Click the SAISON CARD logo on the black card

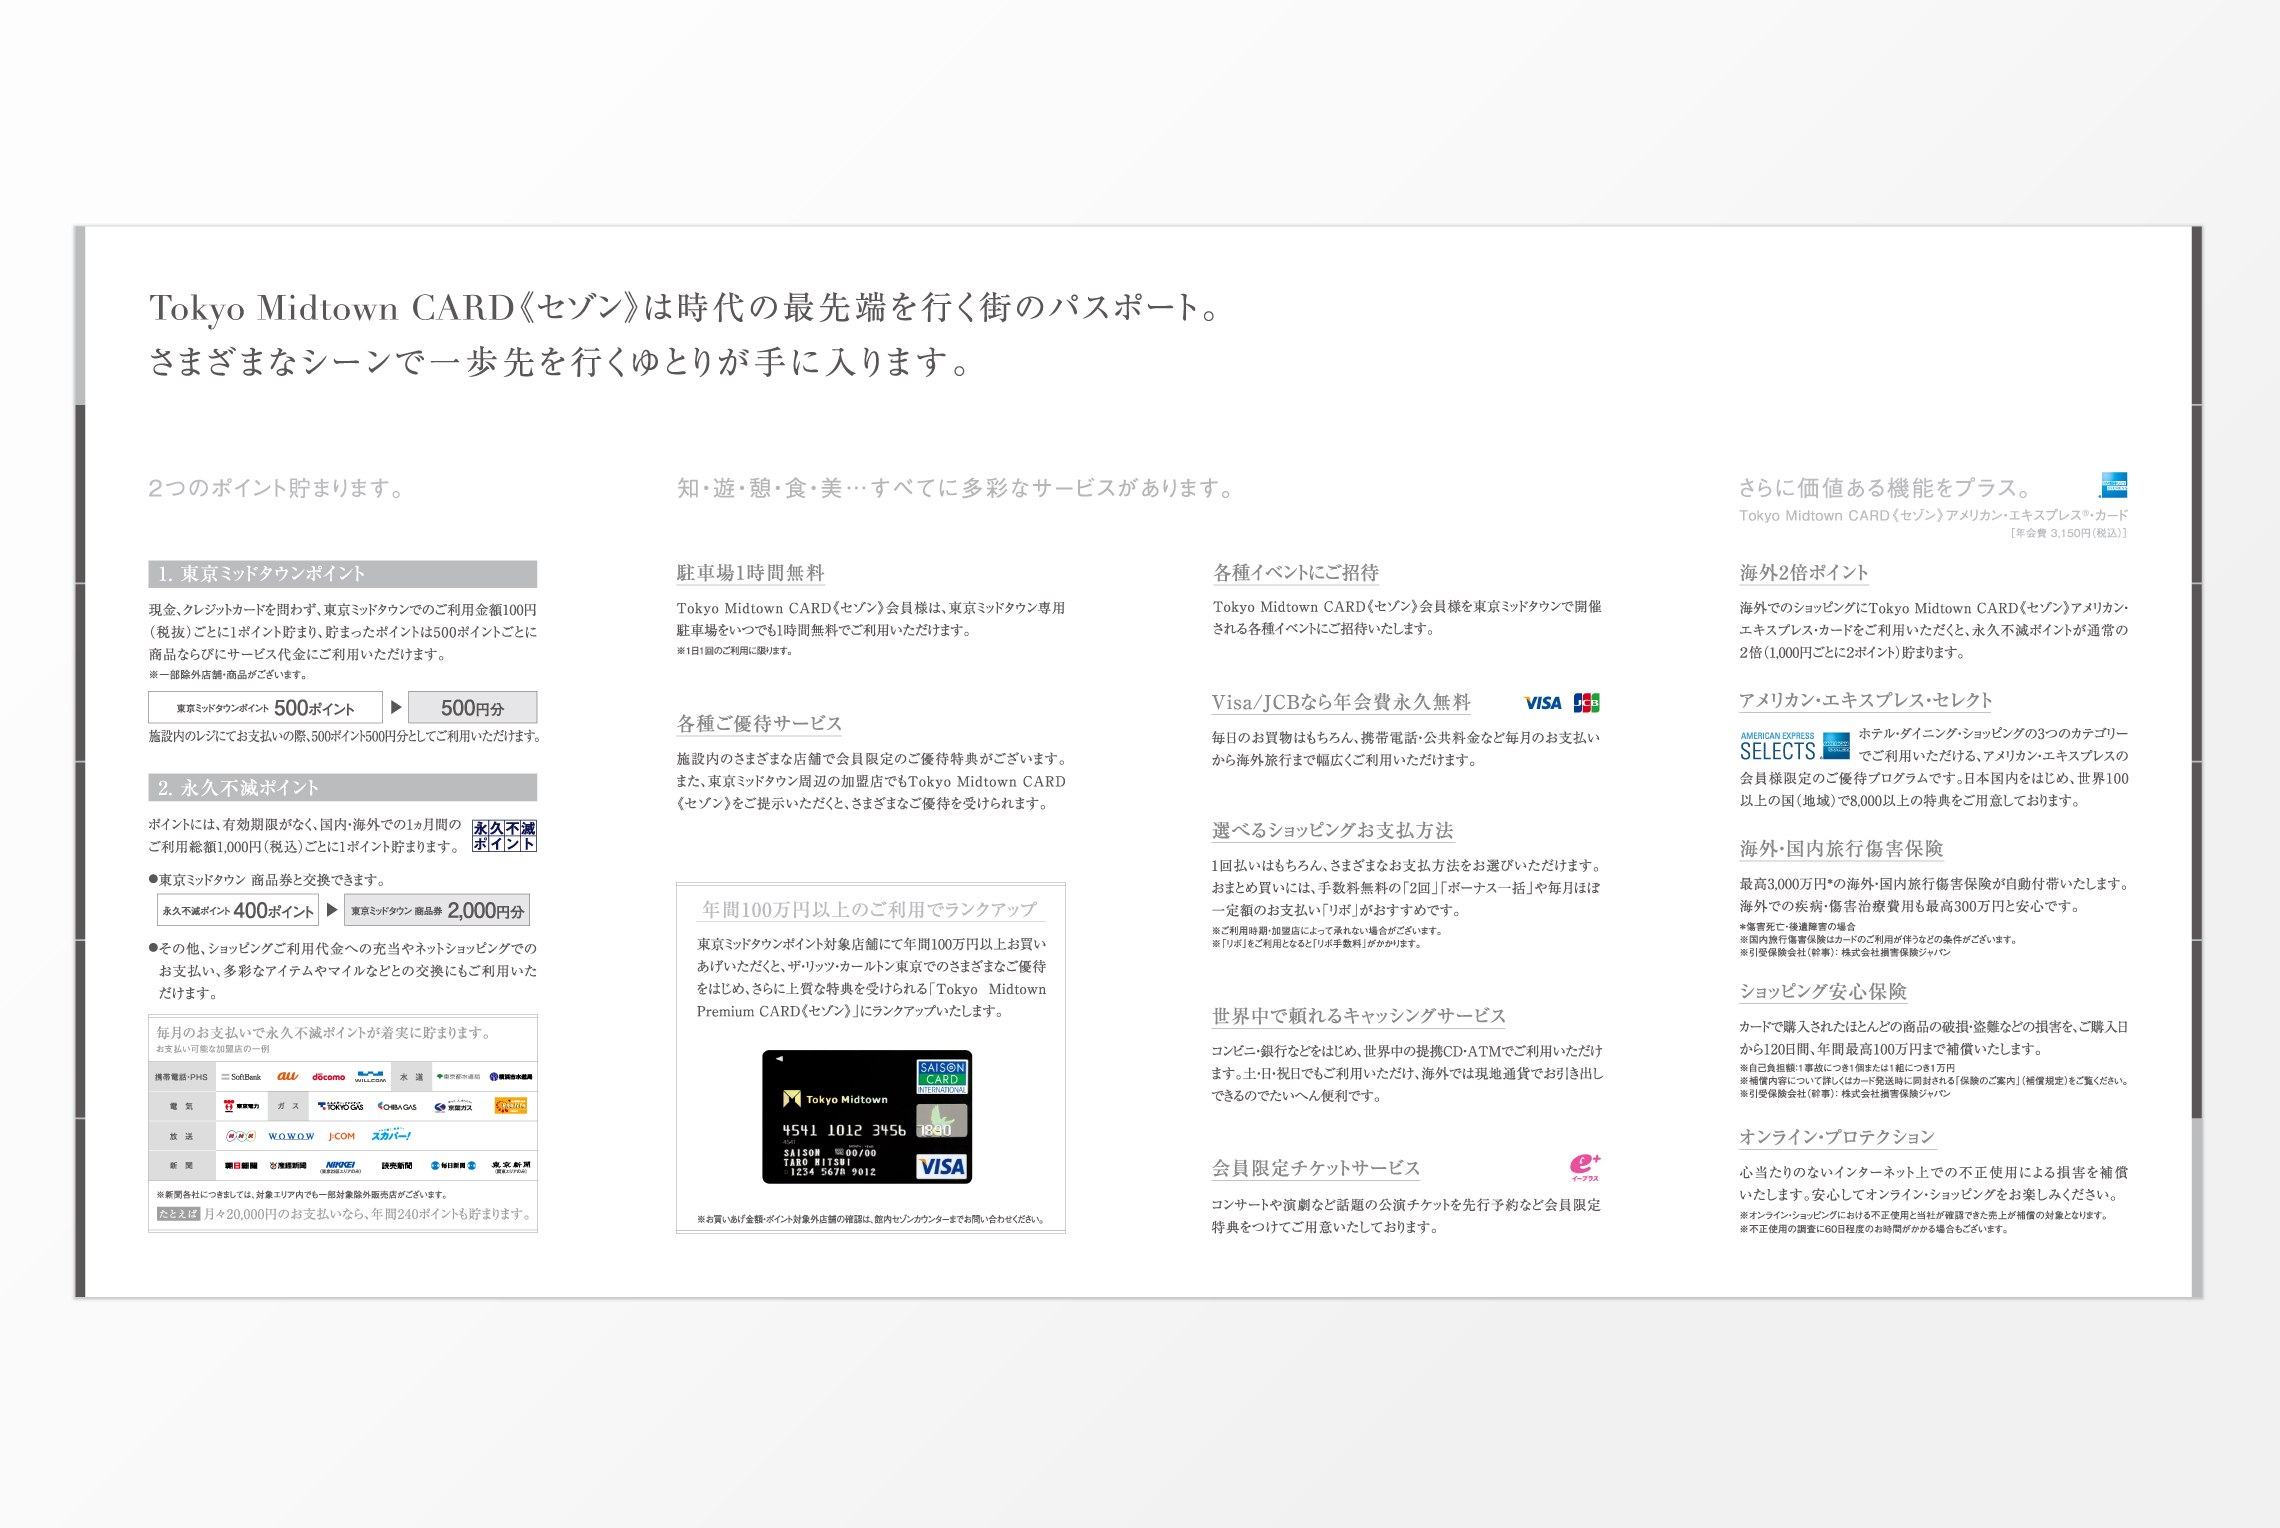[x=942, y=1076]
